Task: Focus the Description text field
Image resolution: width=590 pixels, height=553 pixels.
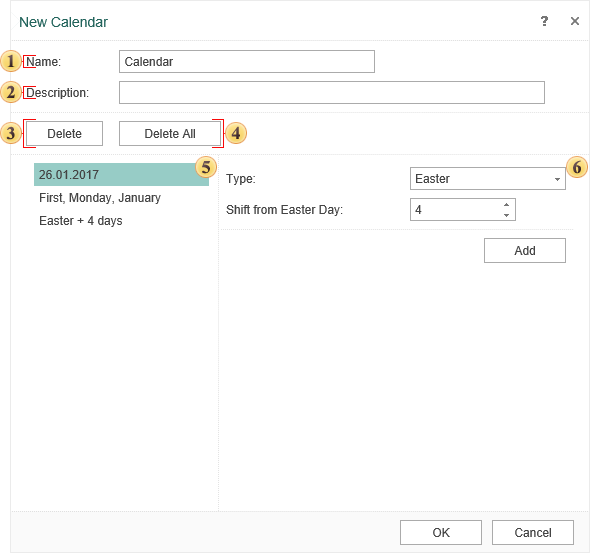Action: [x=332, y=93]
